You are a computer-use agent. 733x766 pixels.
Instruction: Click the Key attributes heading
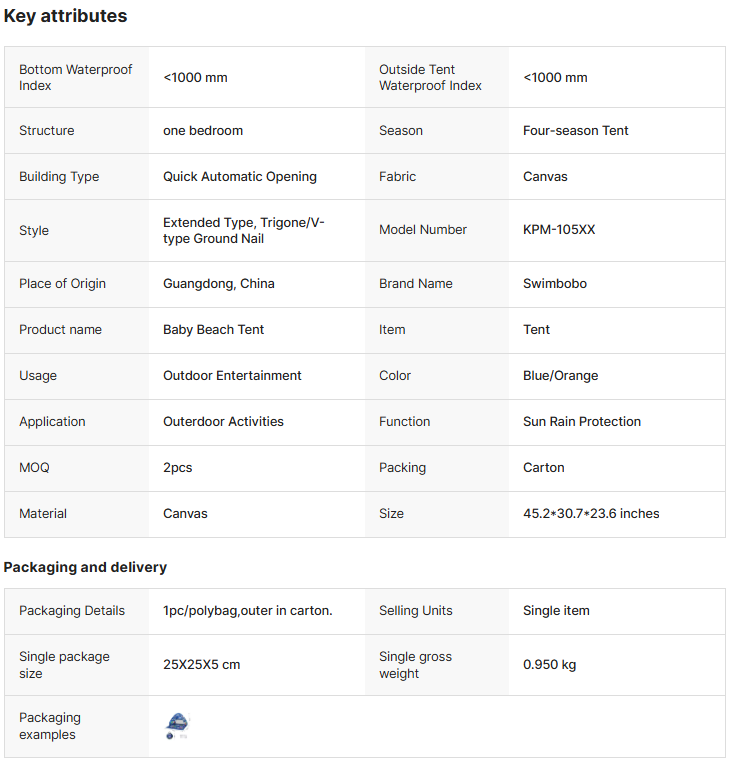(65, 16)
